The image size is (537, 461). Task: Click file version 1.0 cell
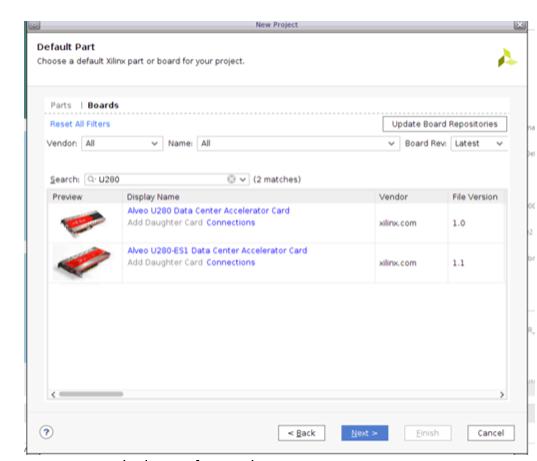pos(459,223)
